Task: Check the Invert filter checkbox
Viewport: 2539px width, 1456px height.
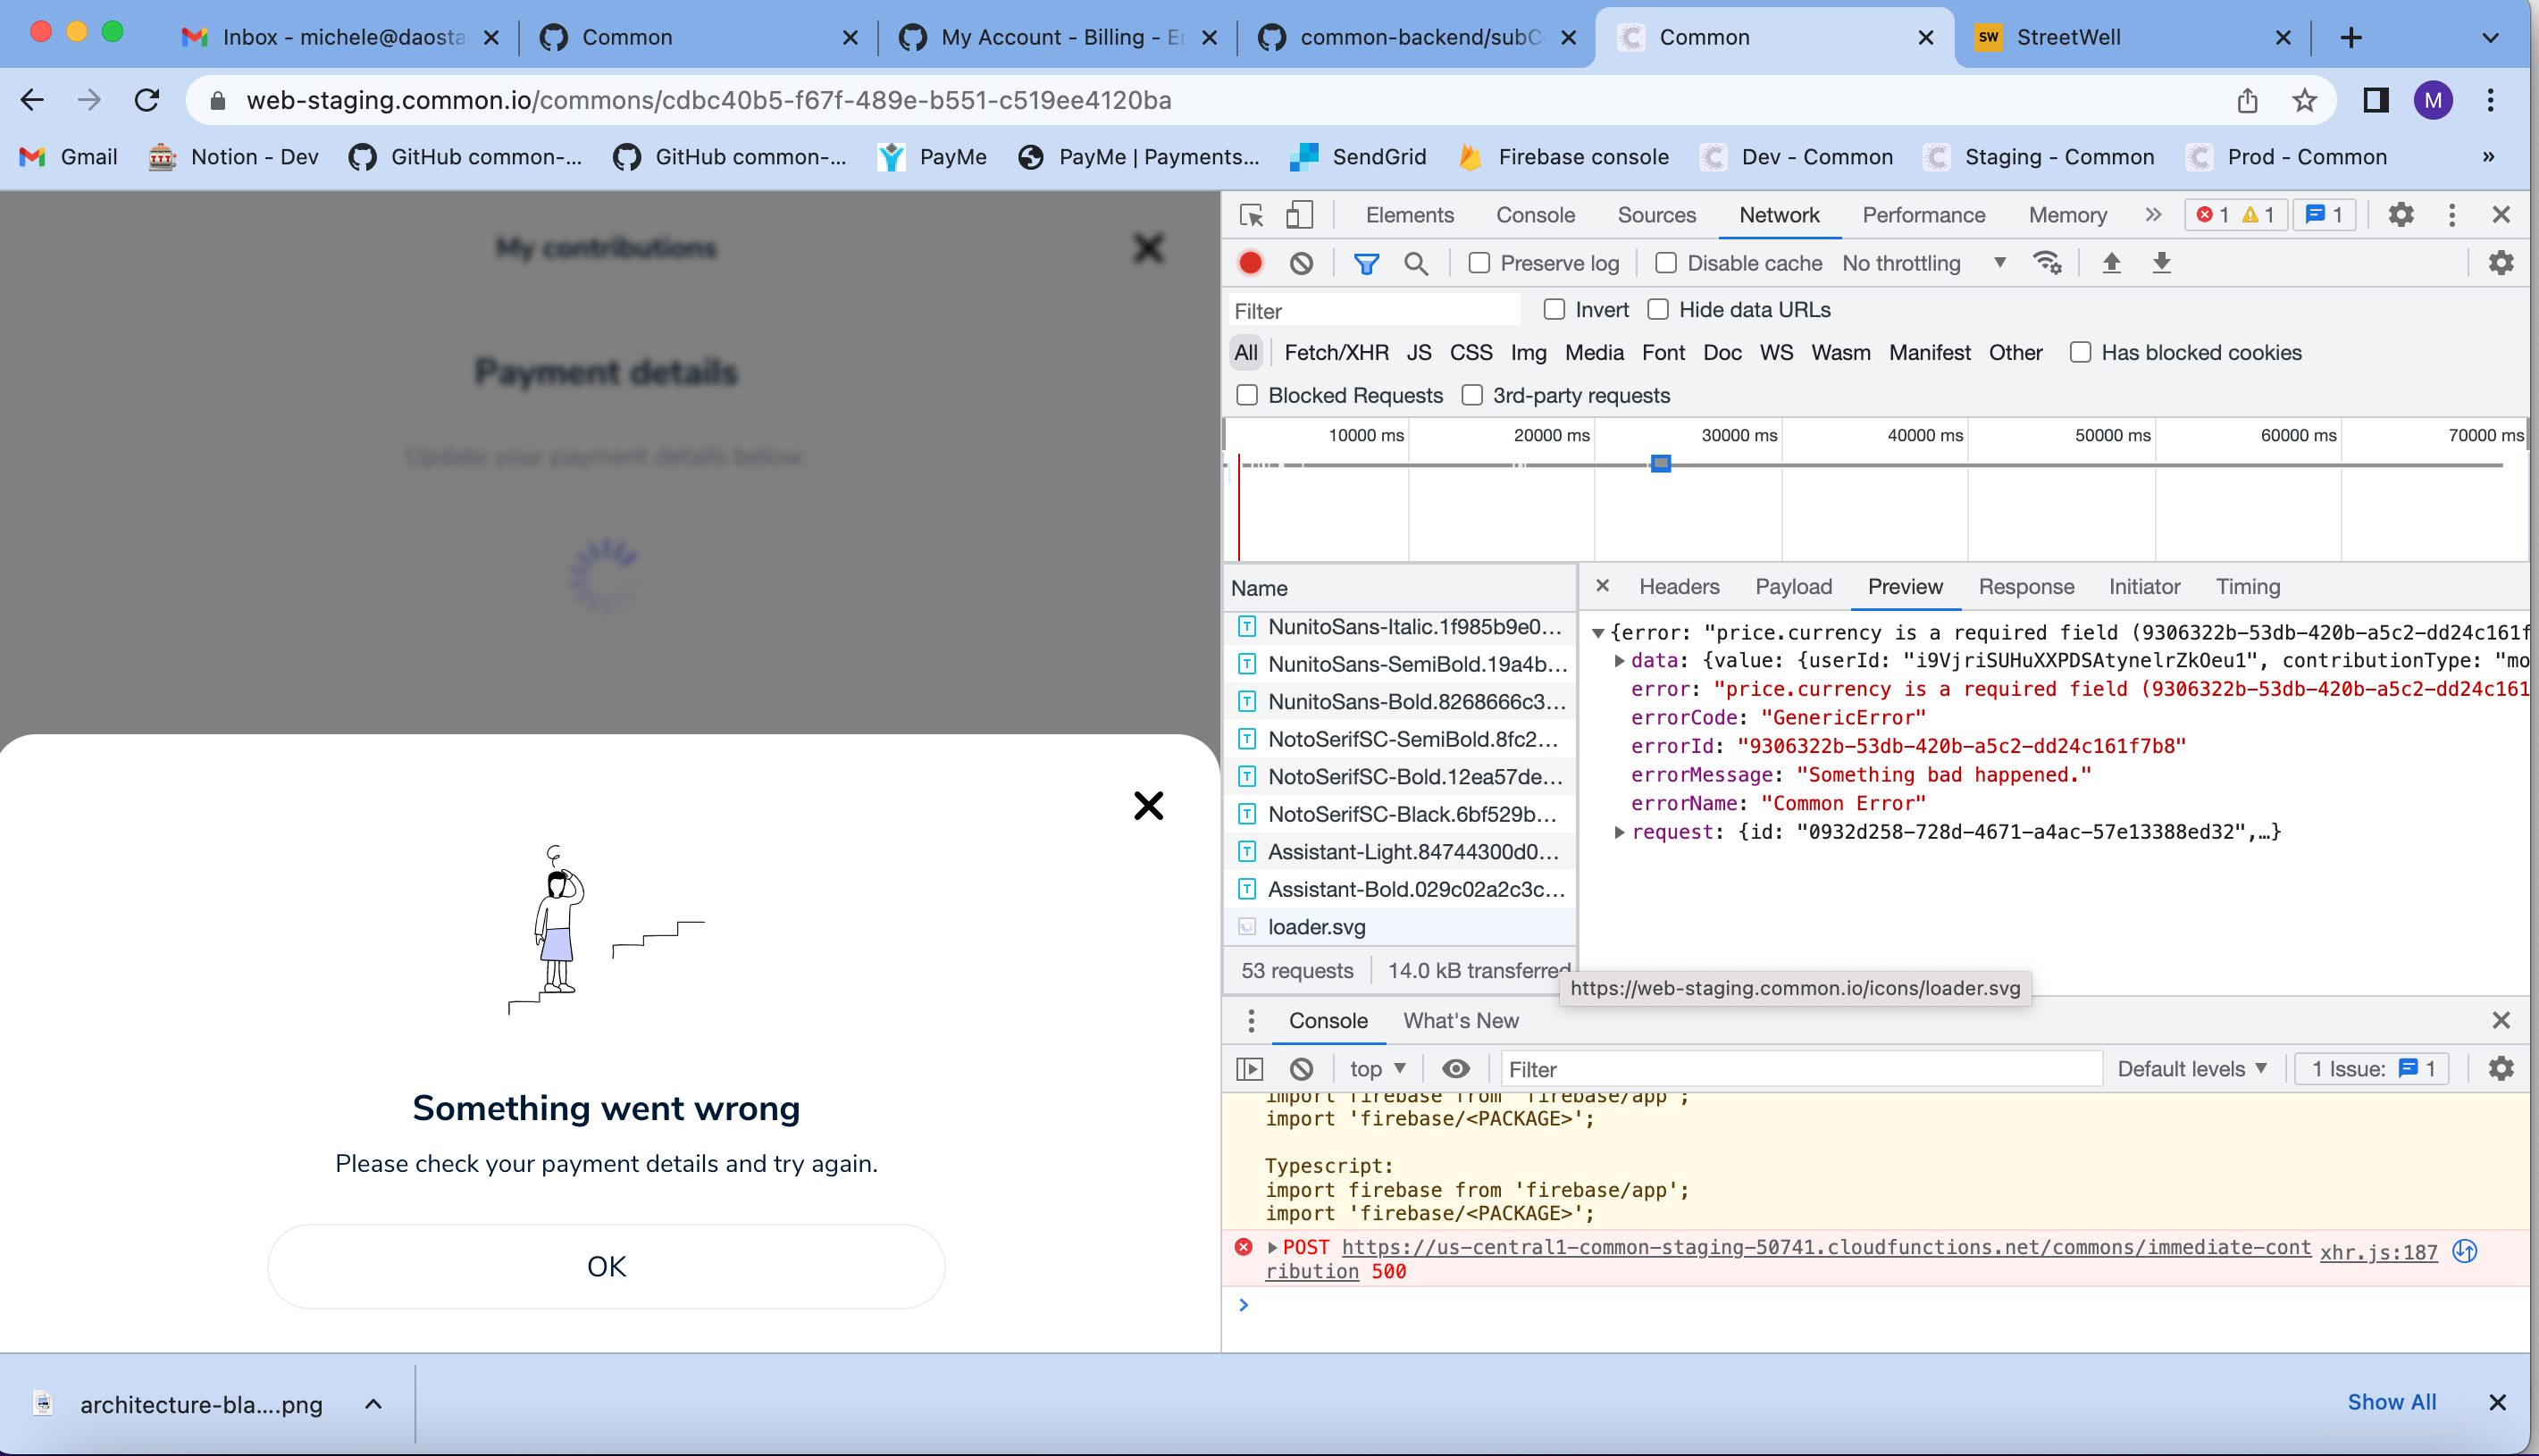Action: [x=1554, y=310]
